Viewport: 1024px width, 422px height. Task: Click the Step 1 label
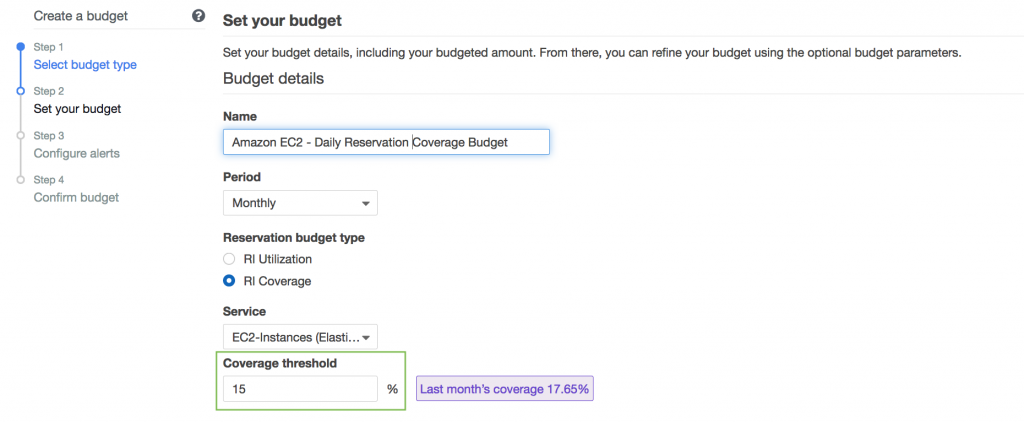tap(49, 47)
